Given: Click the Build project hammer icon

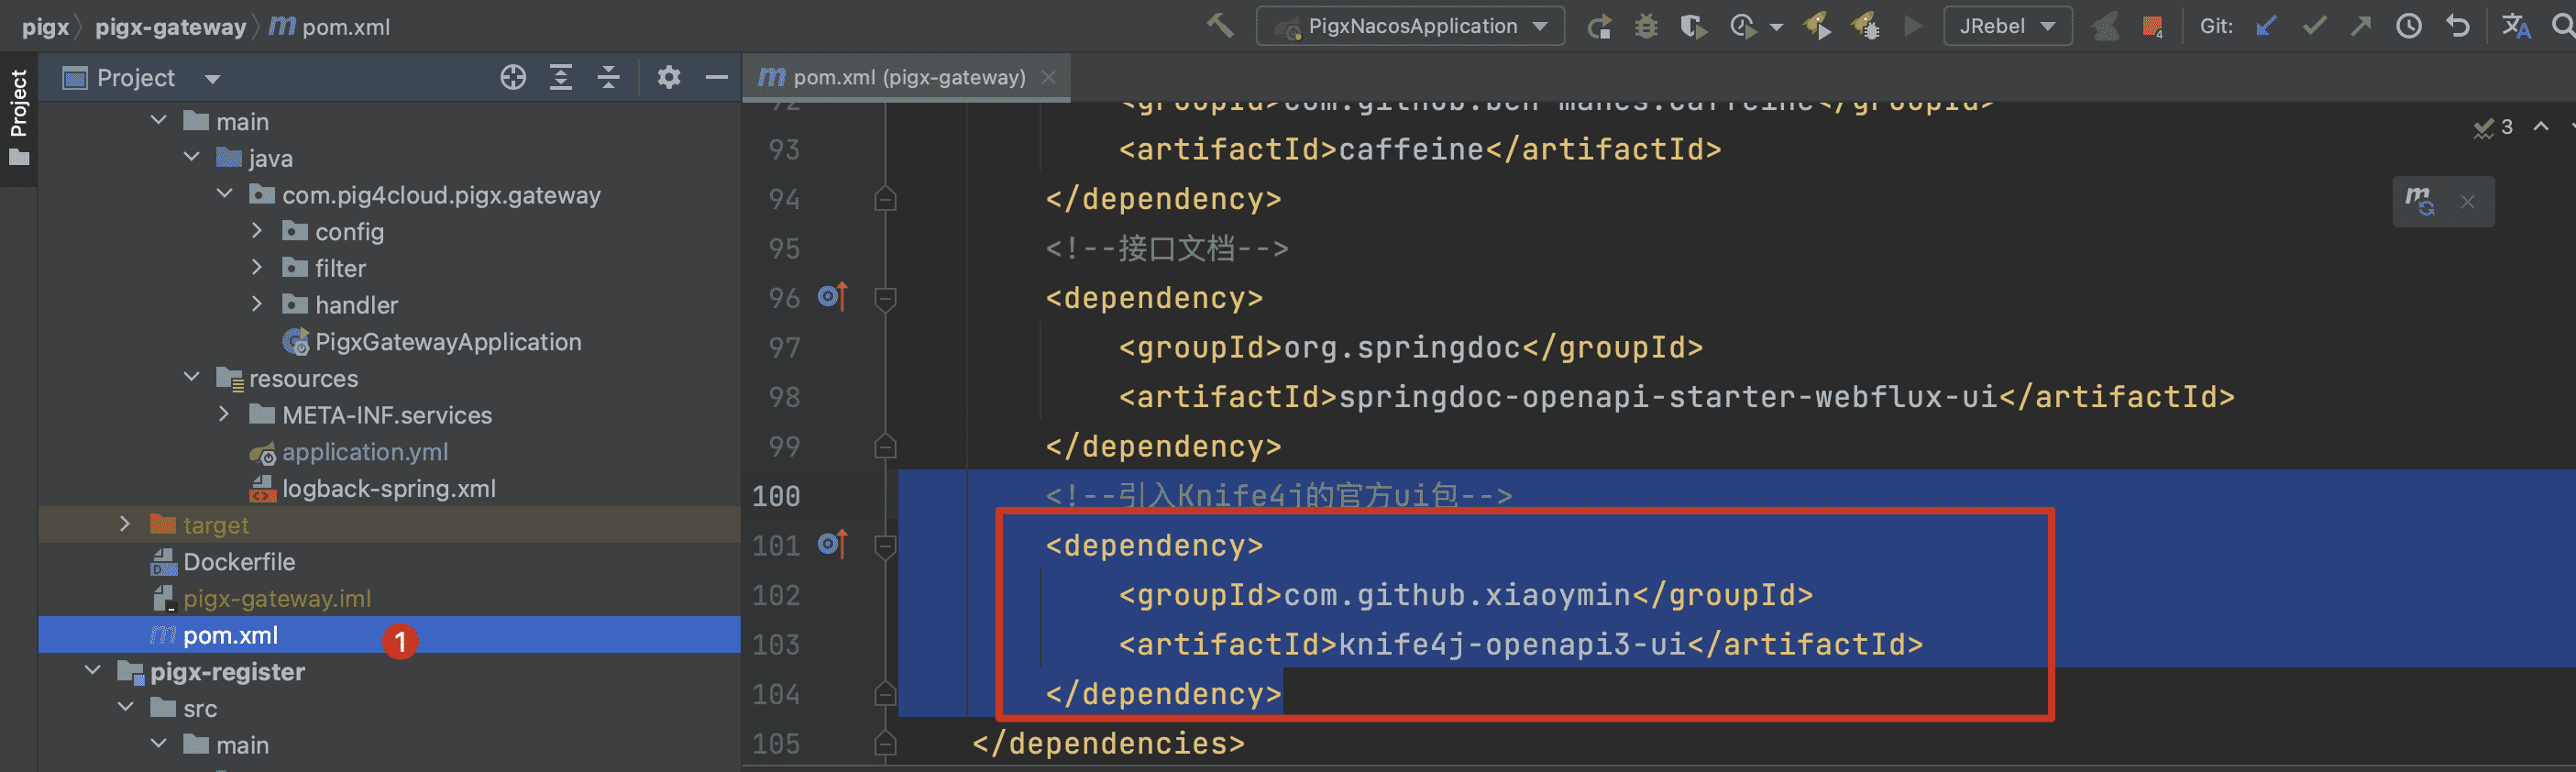Looking at the screenshot, I should coord(1219,26).
